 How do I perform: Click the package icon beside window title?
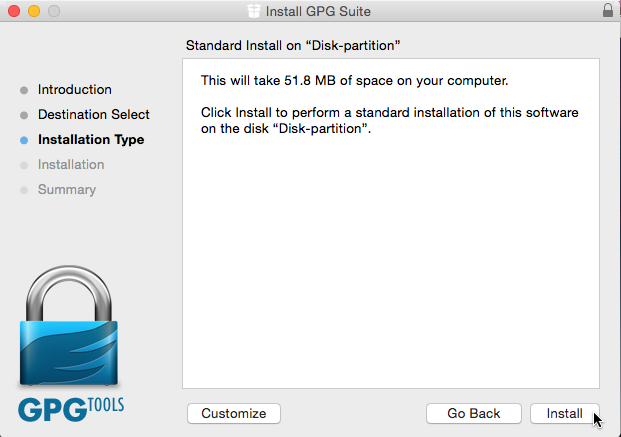pyautogui.click(x=254, y=11)
